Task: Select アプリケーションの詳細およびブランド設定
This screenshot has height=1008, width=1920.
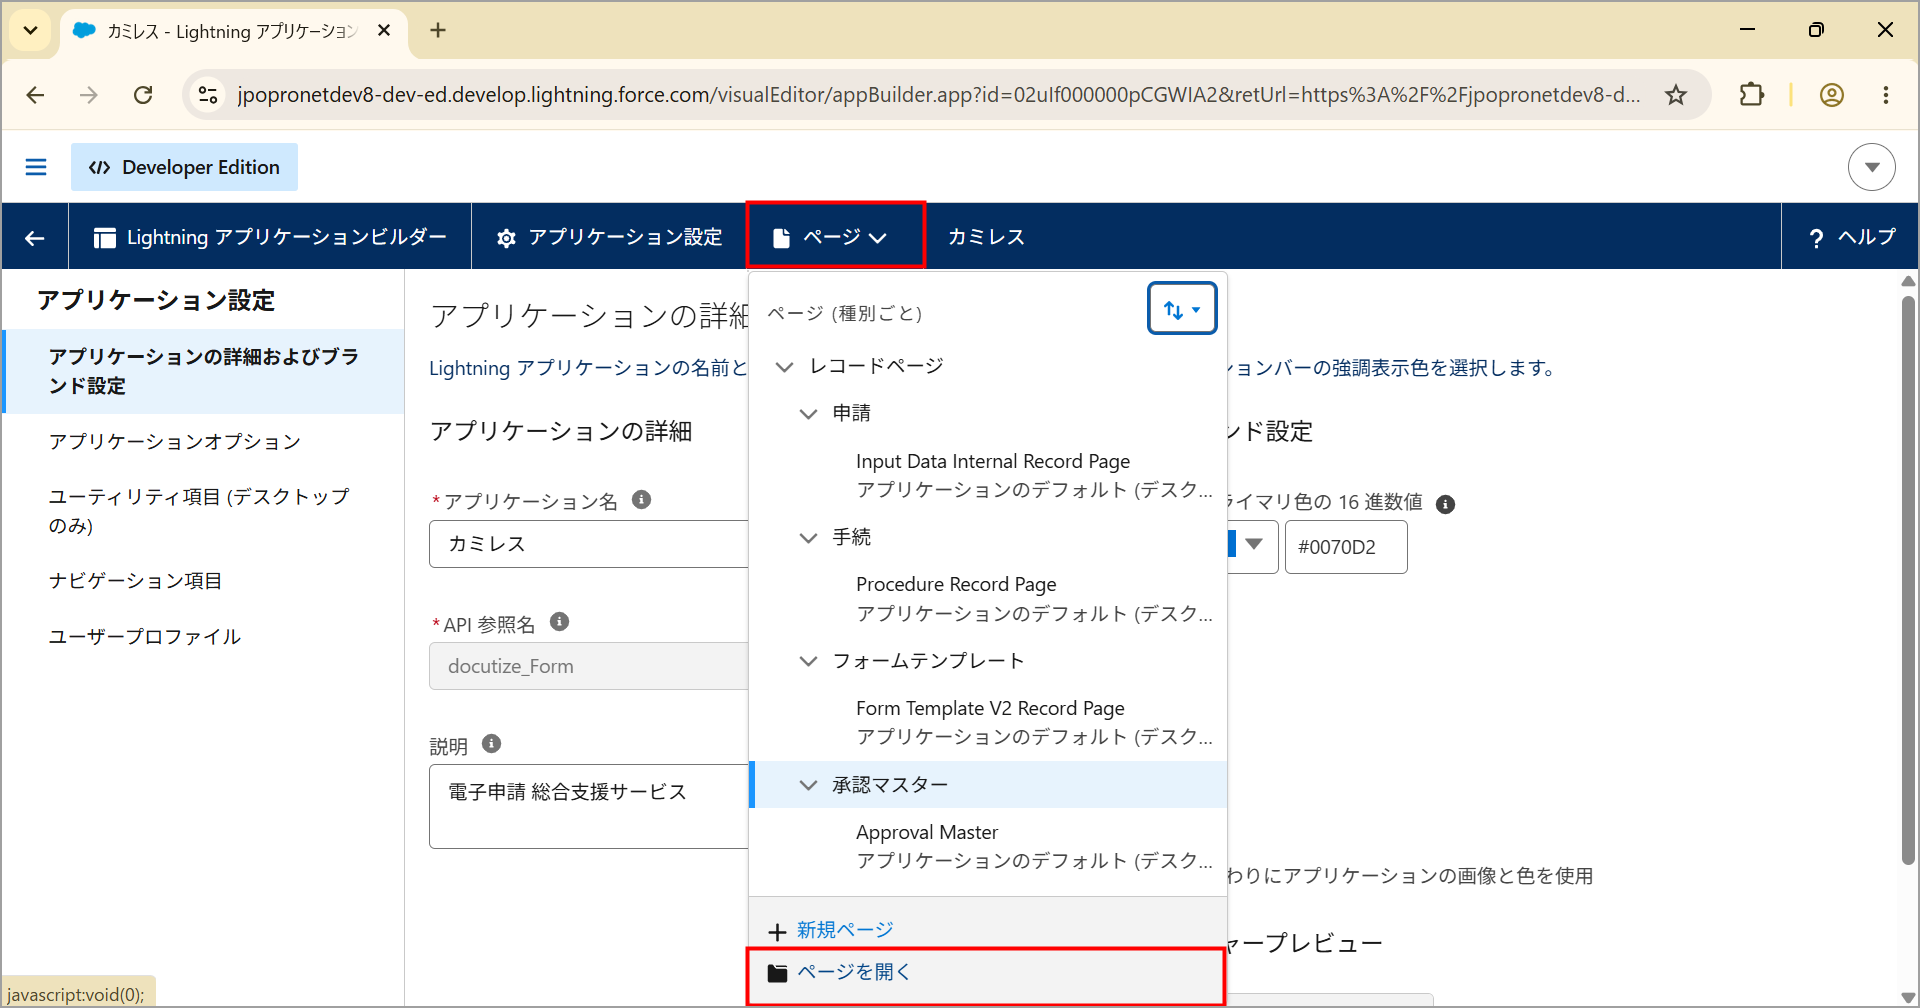Action: pyautogui.click(x=204, y=371)
